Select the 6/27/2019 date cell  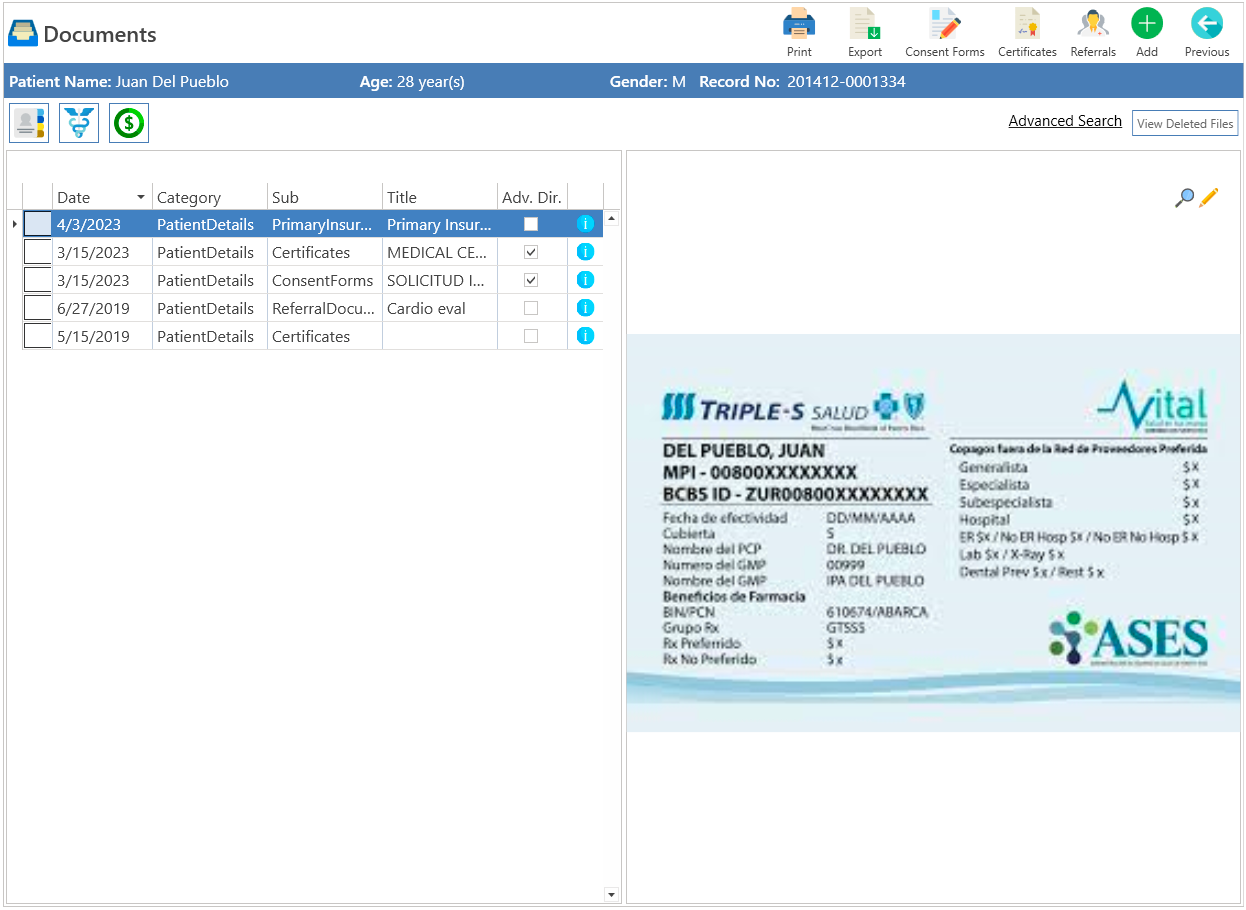click(x=102, y=308)
